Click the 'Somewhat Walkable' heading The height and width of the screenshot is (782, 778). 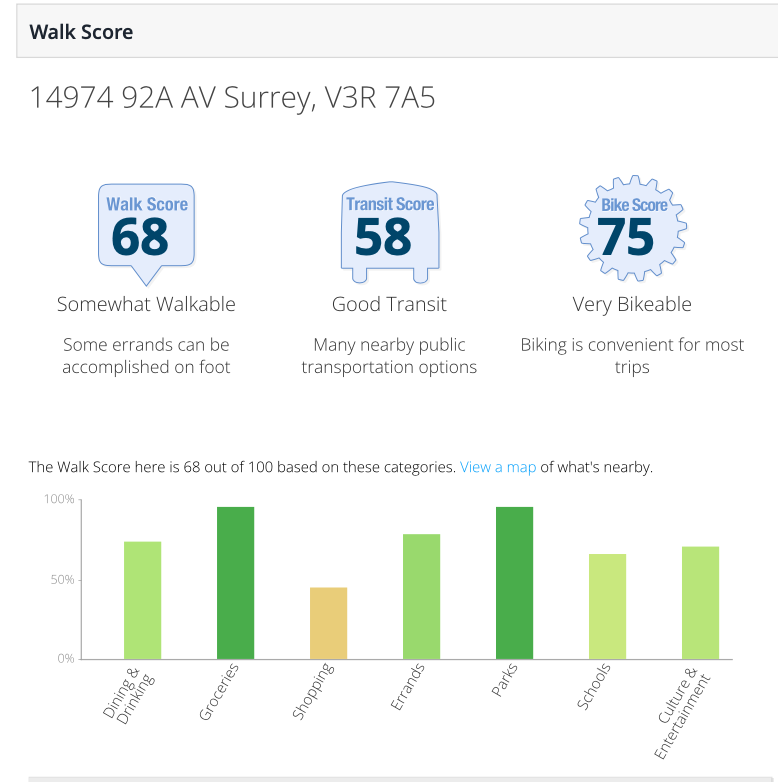point(146,304)
